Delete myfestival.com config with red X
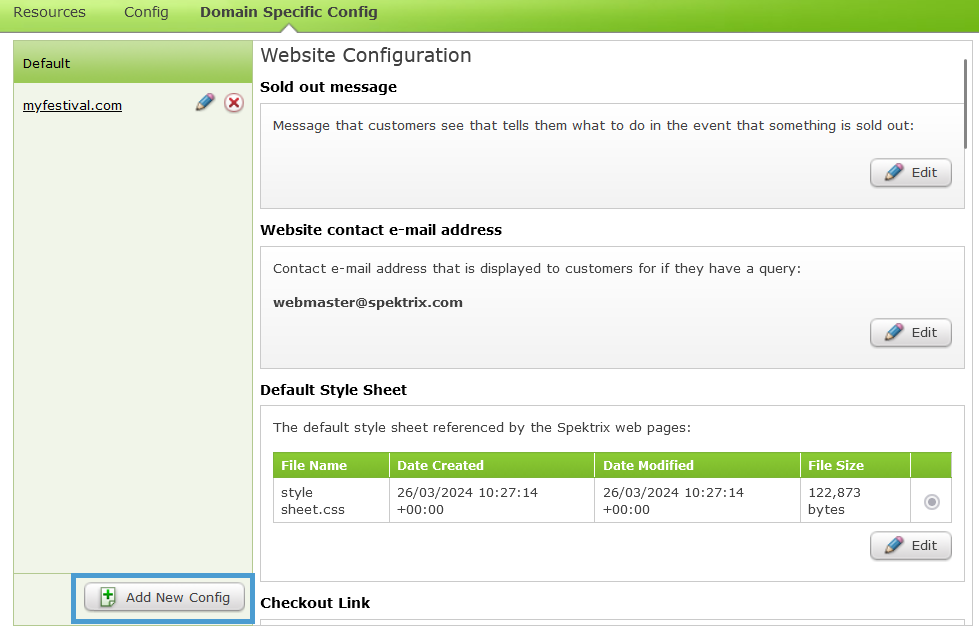This screenshot has width=979, height=637. 234,102
